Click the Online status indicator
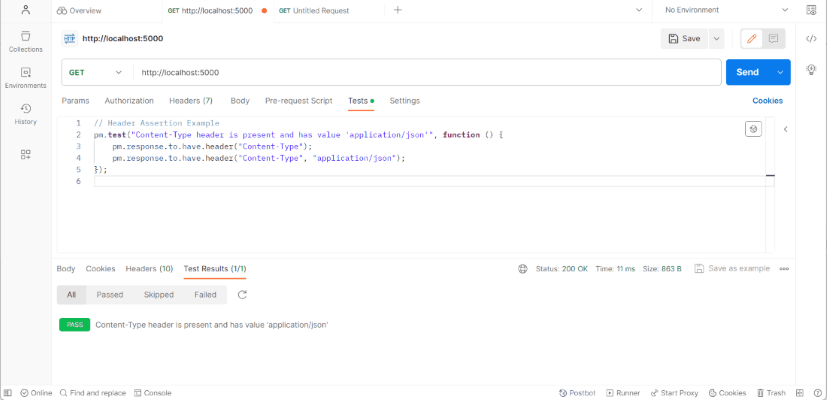Viewport: 827px width, 400px height. 36,393
